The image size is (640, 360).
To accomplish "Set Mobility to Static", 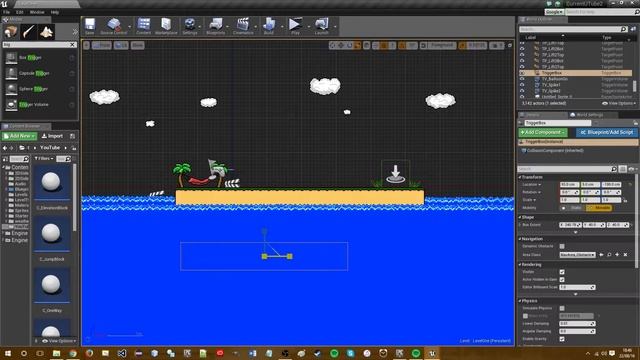I will [573, 208].
